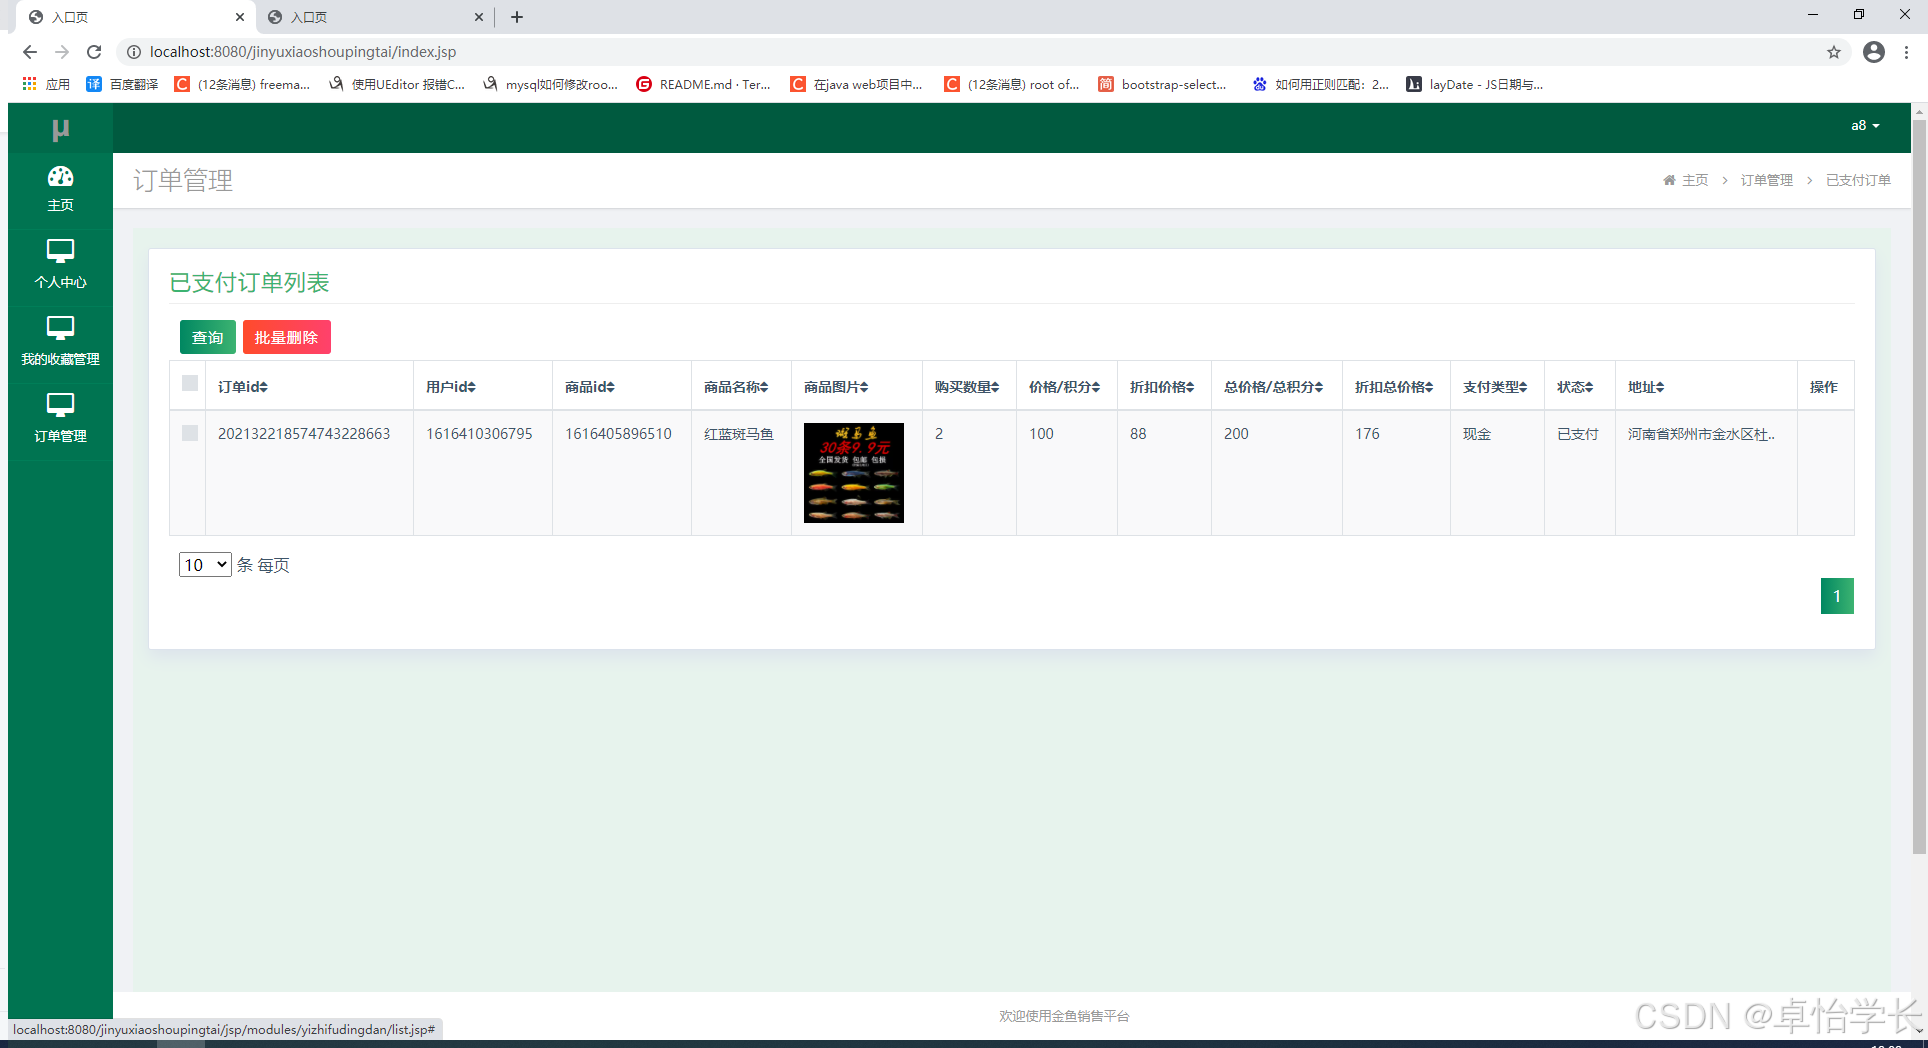Open 订单管理 sidebar icon

(60, 405)
